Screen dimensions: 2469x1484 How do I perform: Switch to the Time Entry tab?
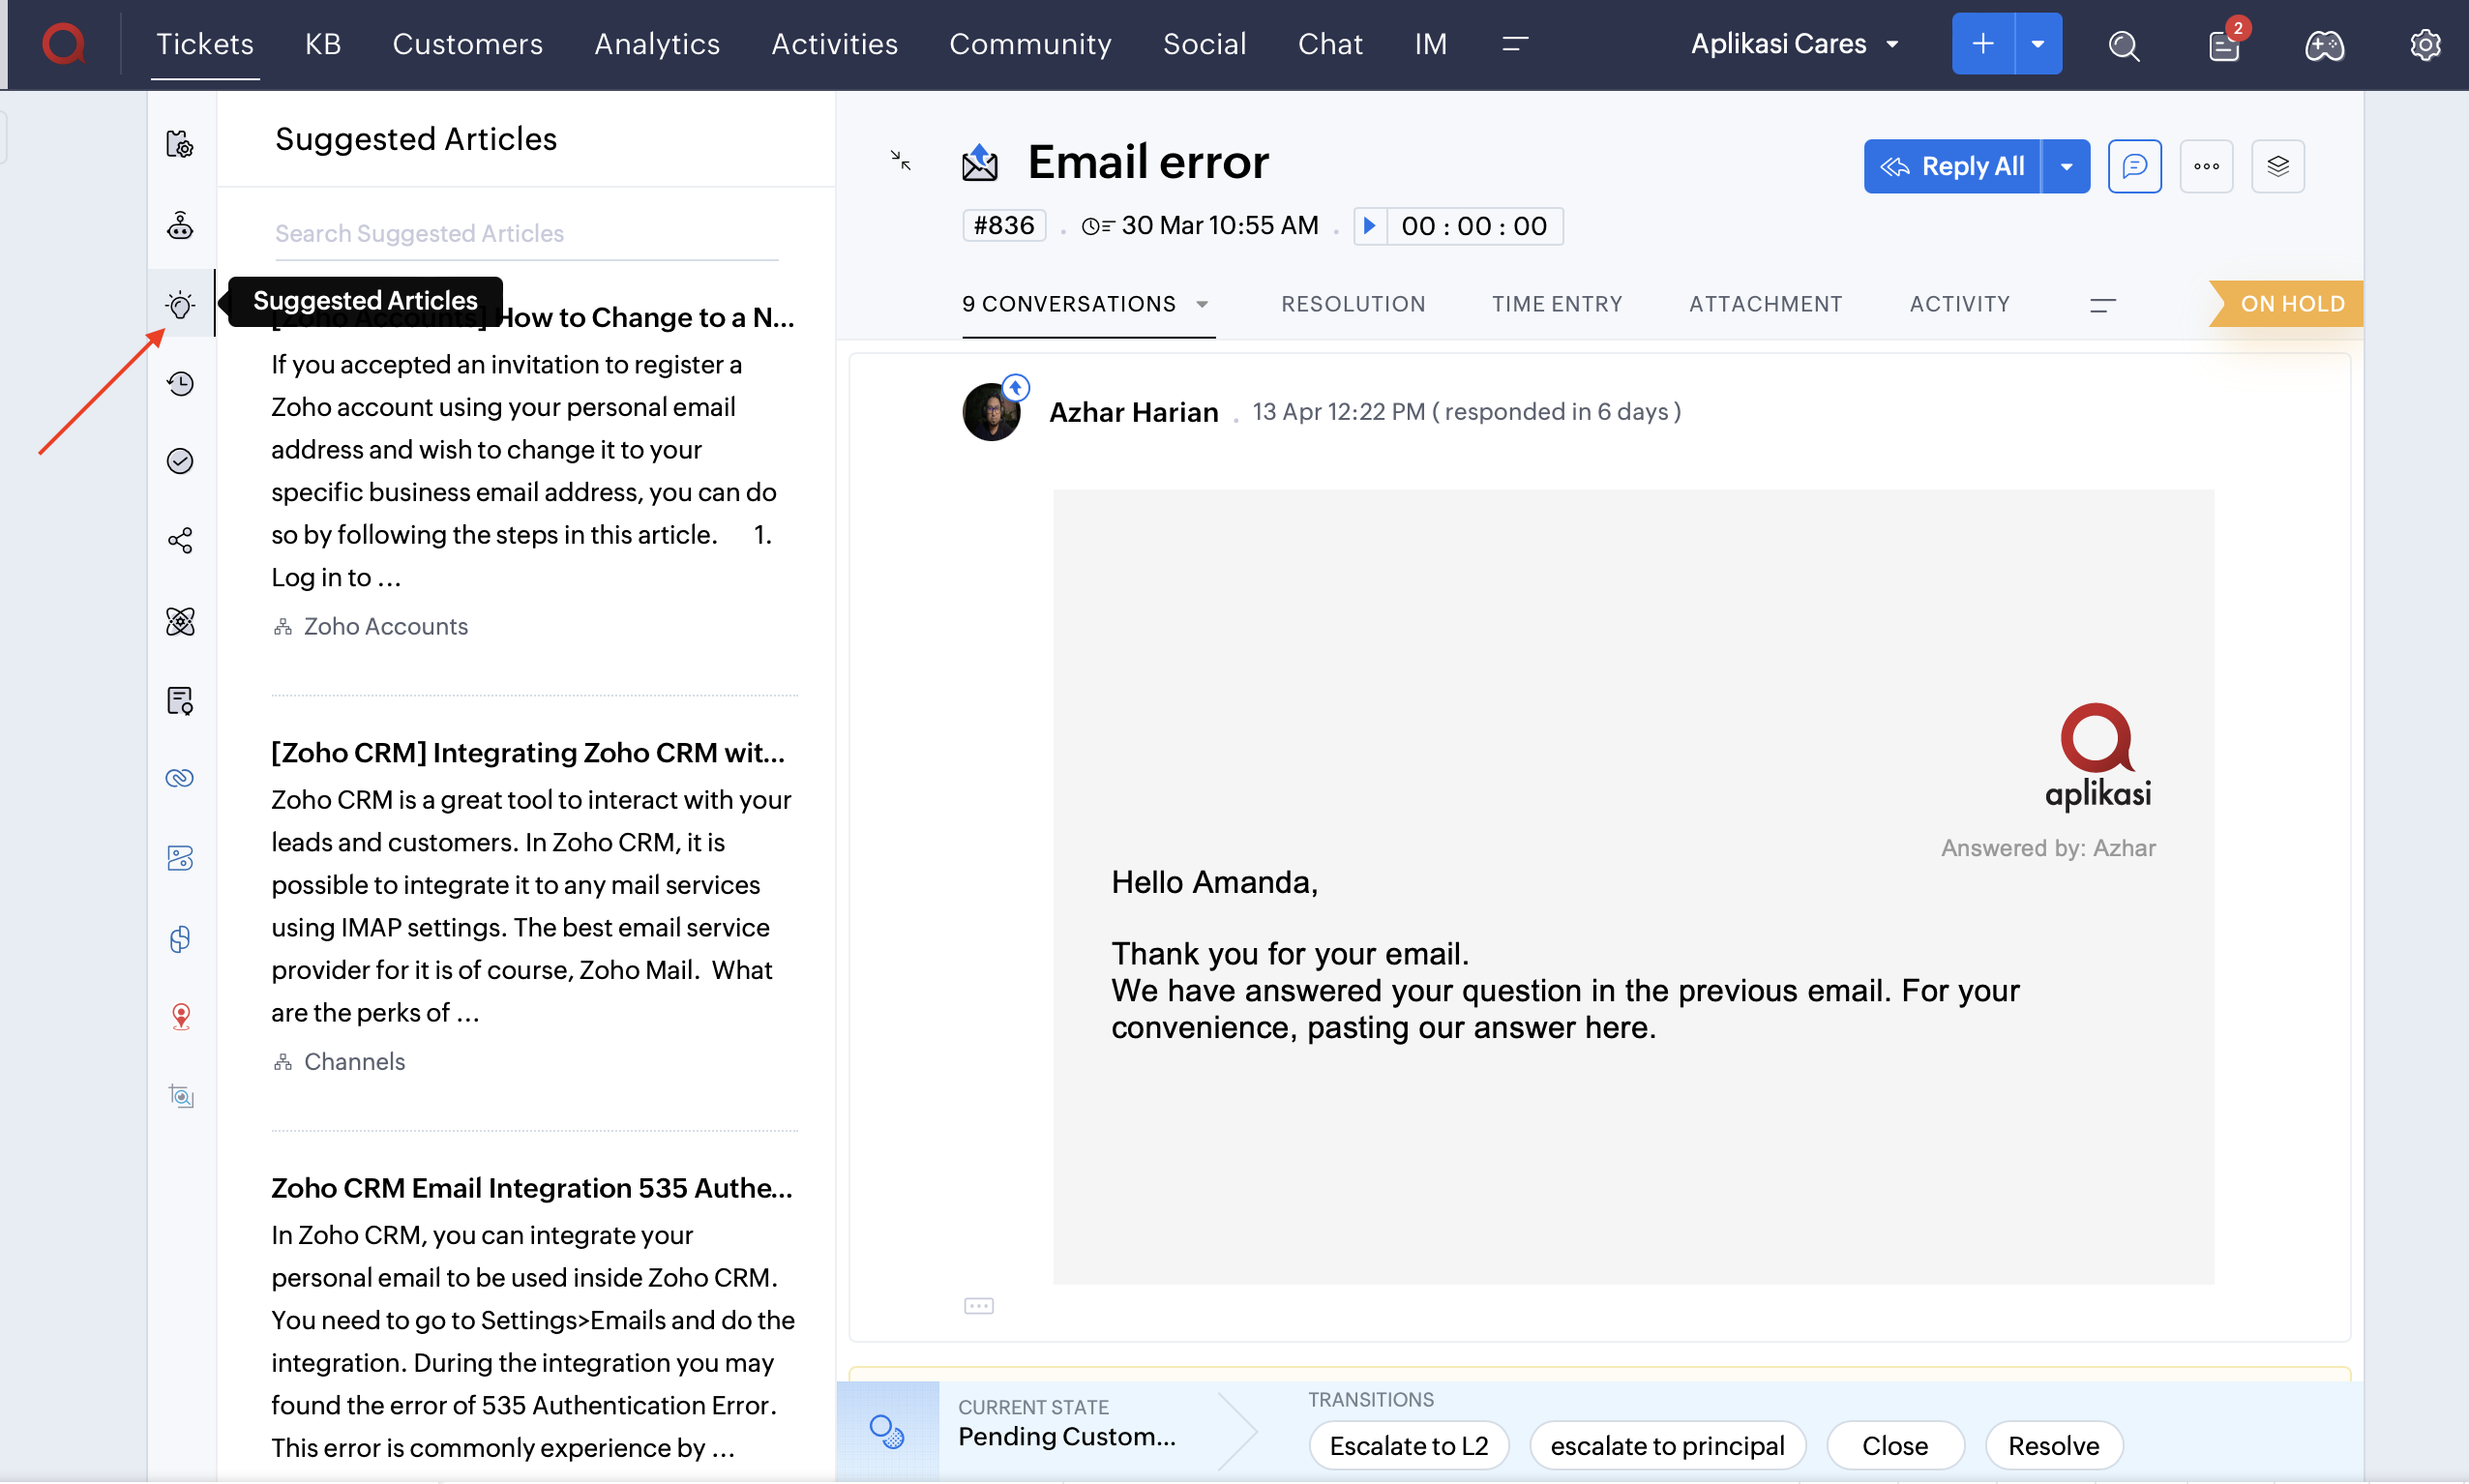point(1557,304)
